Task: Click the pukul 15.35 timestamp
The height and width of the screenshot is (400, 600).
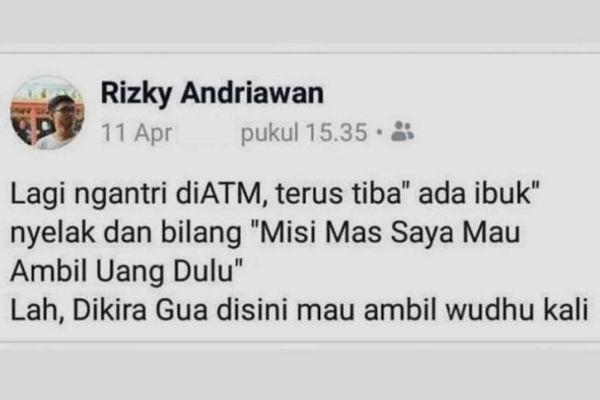Action: [x=304, y=133]
